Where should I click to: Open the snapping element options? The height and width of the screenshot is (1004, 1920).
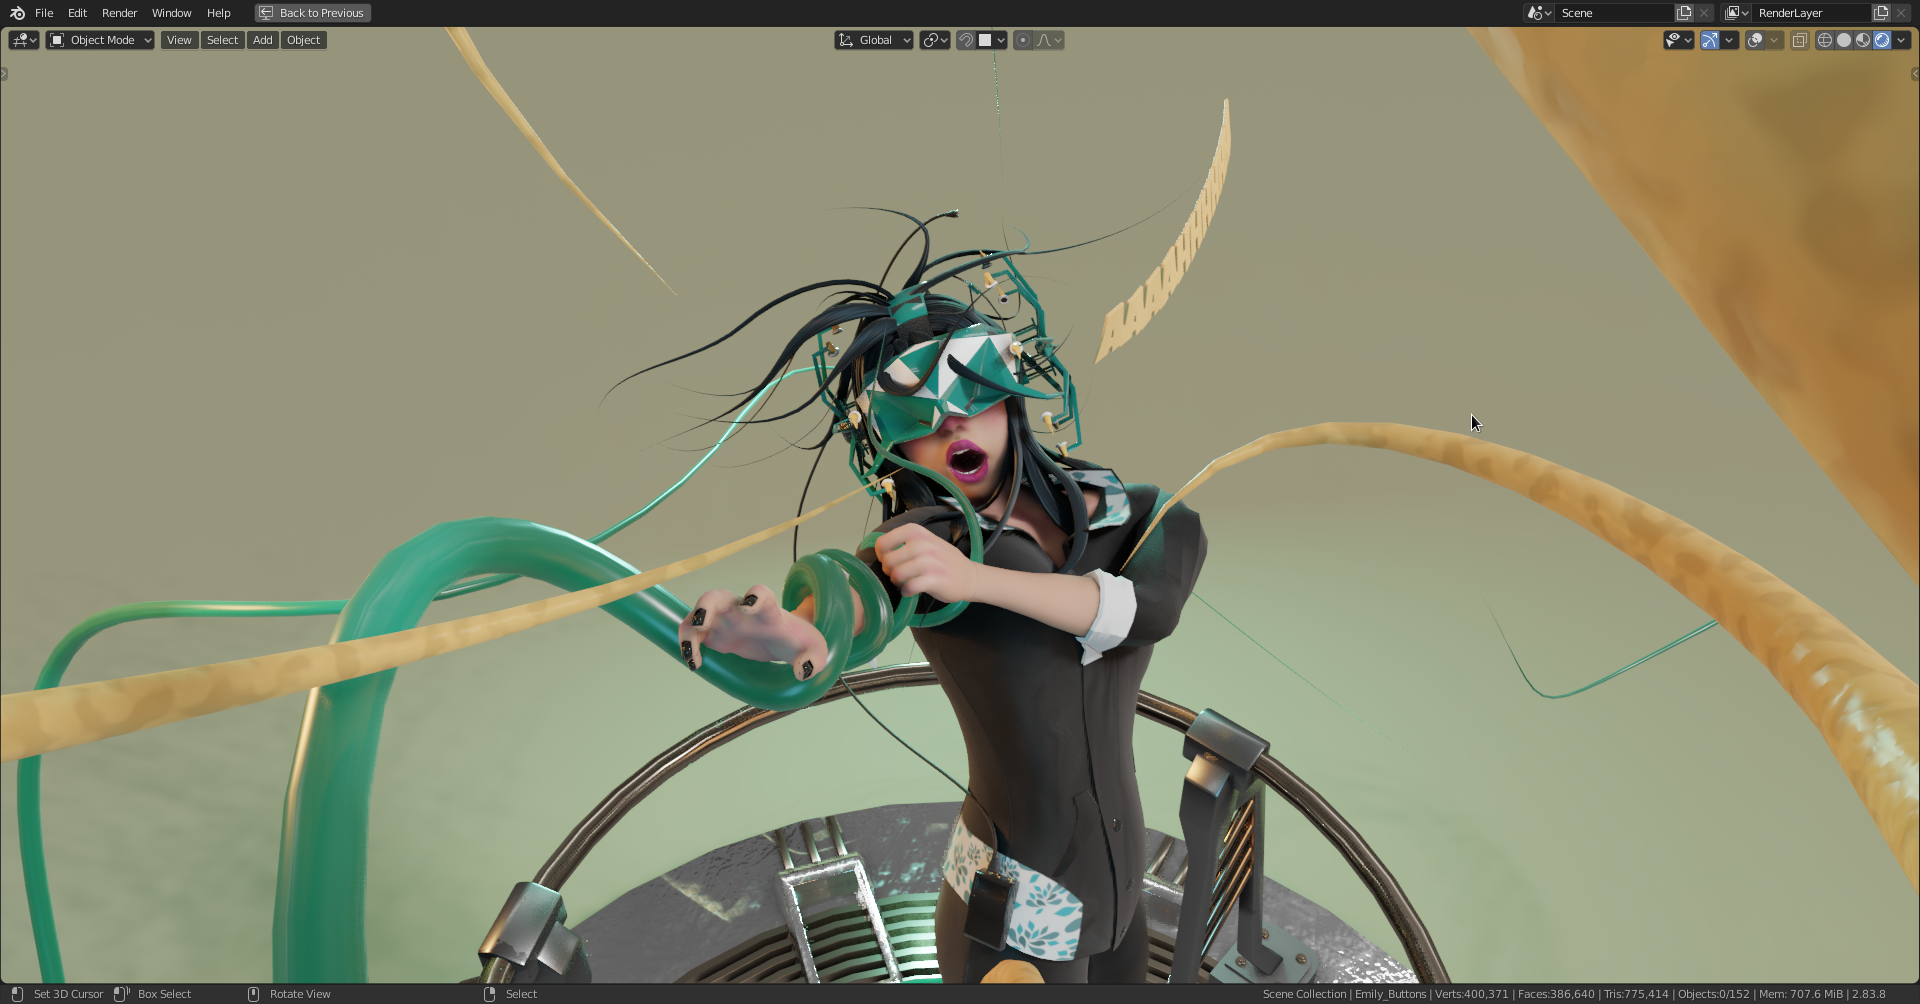[991, 40]
